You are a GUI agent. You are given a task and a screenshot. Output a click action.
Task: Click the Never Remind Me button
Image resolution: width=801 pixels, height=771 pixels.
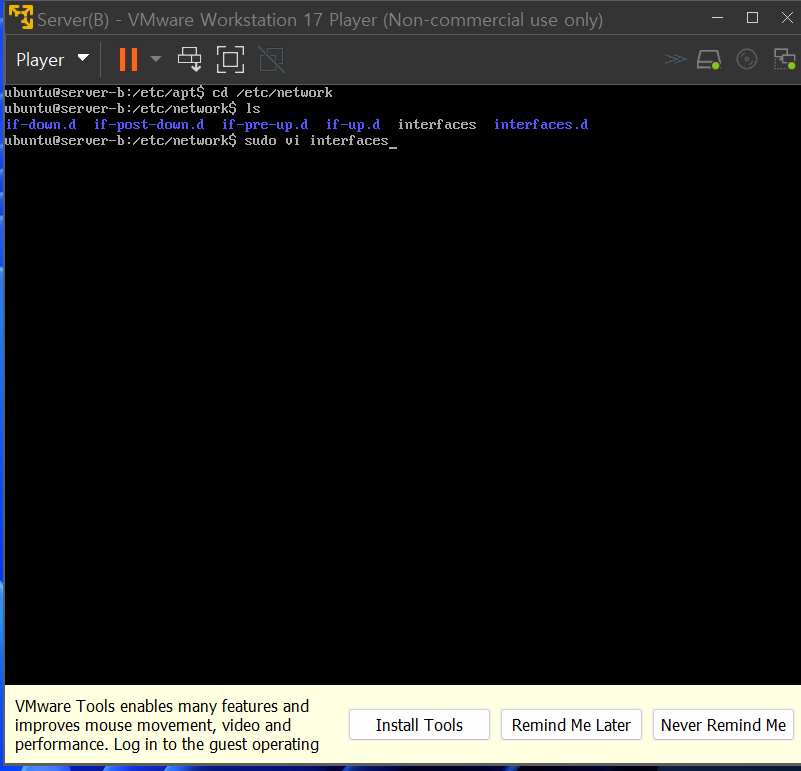coord(723,725)
